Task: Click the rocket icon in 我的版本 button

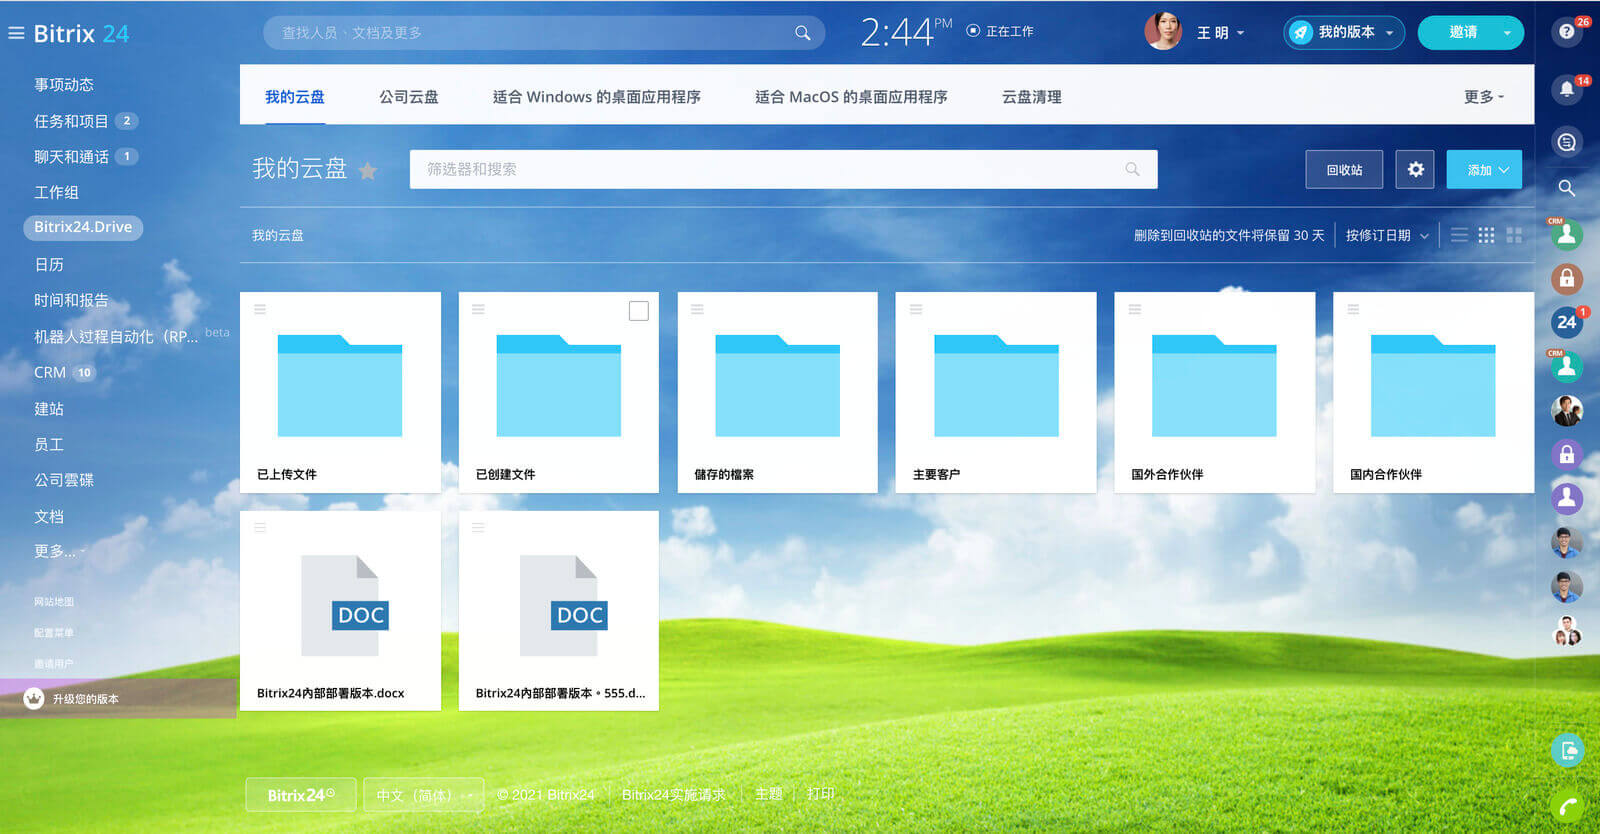Action: 1300,33
